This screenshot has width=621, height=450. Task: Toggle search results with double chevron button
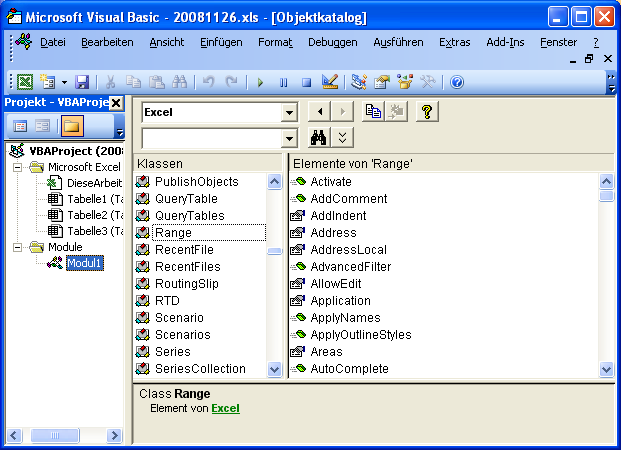343,138
